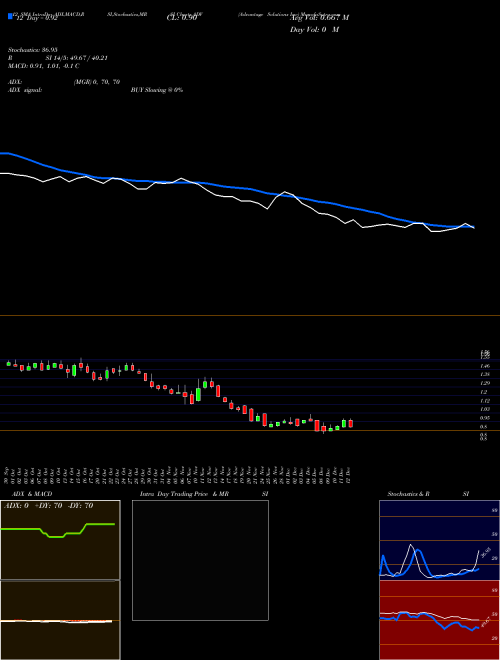Click the last date label on the x-axis
500x660 pixels.
pyautogui.click(x=349, y=474)
